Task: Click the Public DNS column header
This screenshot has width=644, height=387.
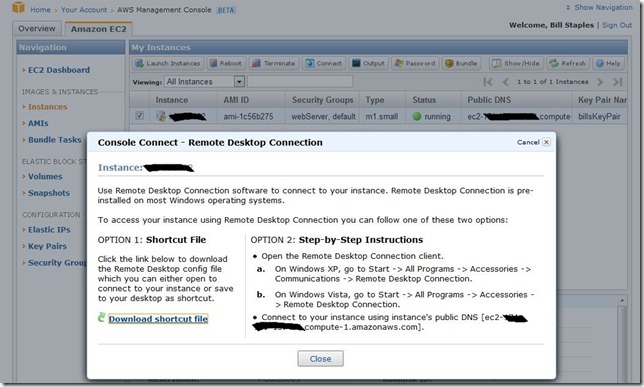Action: (x=517, y=100)
